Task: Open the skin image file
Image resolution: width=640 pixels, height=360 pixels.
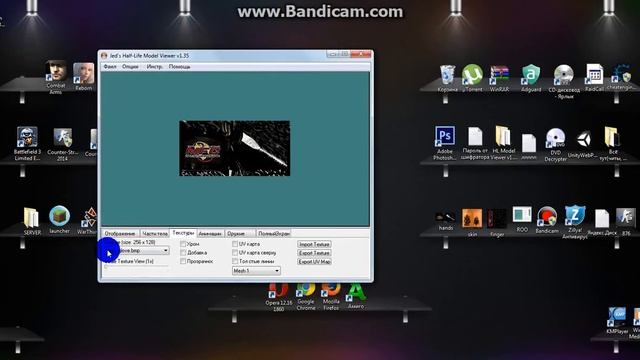Action: (472, 222)
